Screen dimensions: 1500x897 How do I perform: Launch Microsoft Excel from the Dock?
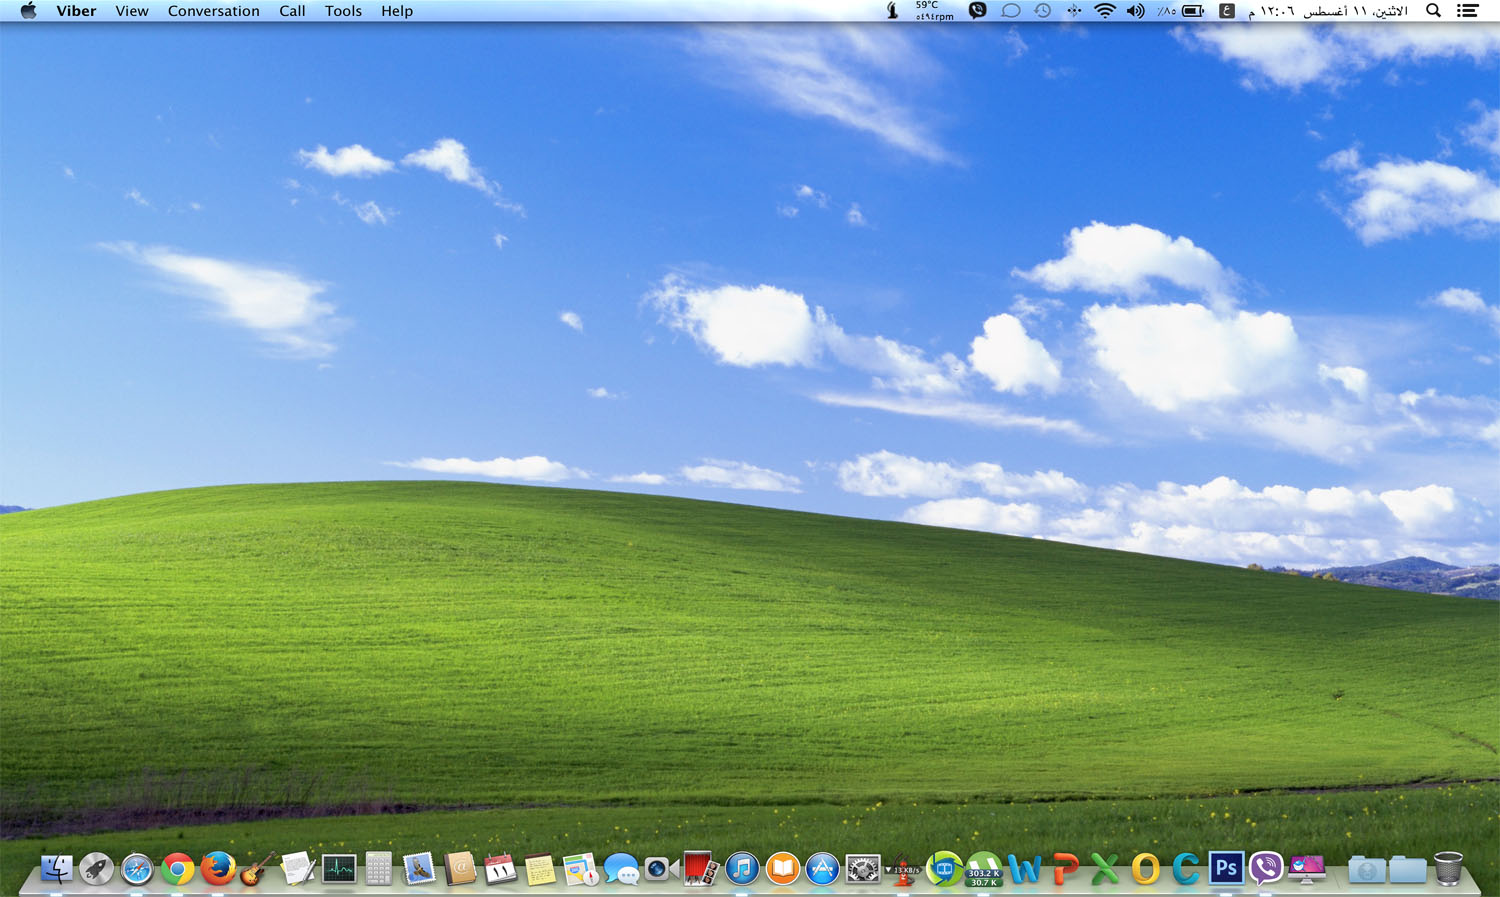(1104, 869)
